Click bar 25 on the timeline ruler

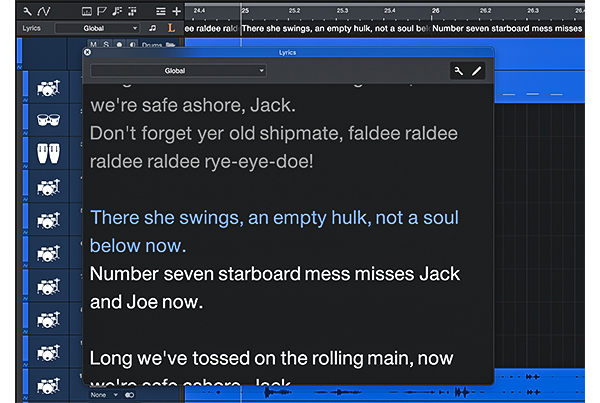[x=245, y=11]
